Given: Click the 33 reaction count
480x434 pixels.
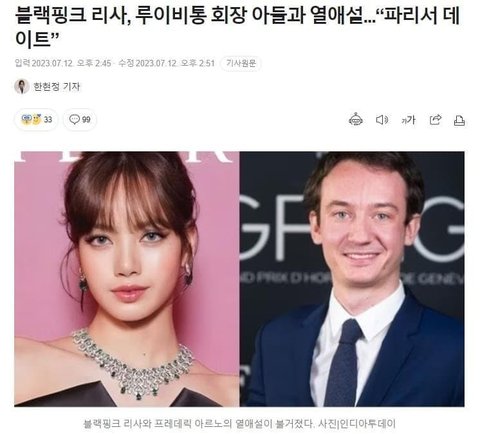Looking at the screenshot, I should click(48, 119).
